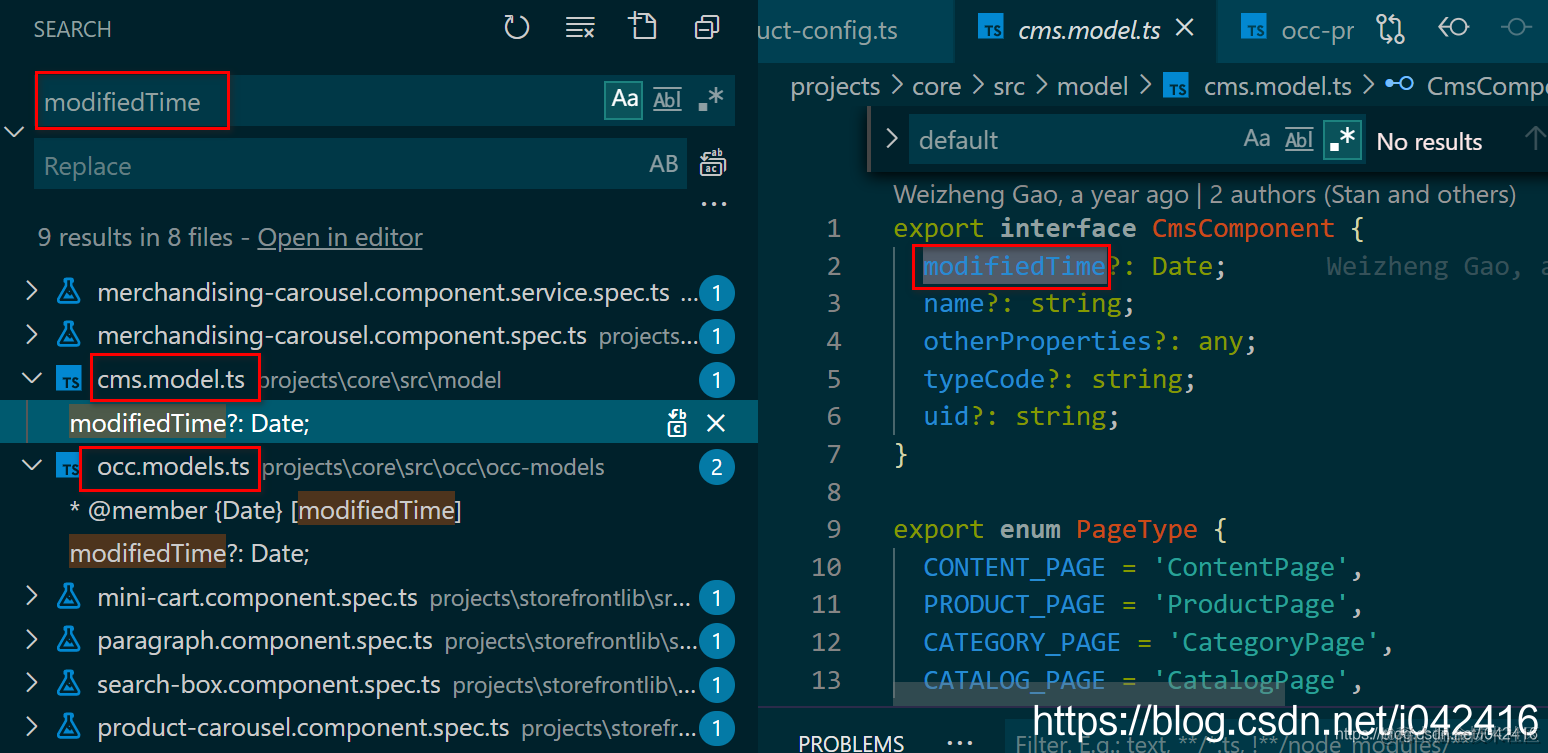Replace the selected cms.model.ts match
Viewport: 1548px width, 753px height.
(x=677, y=423)
